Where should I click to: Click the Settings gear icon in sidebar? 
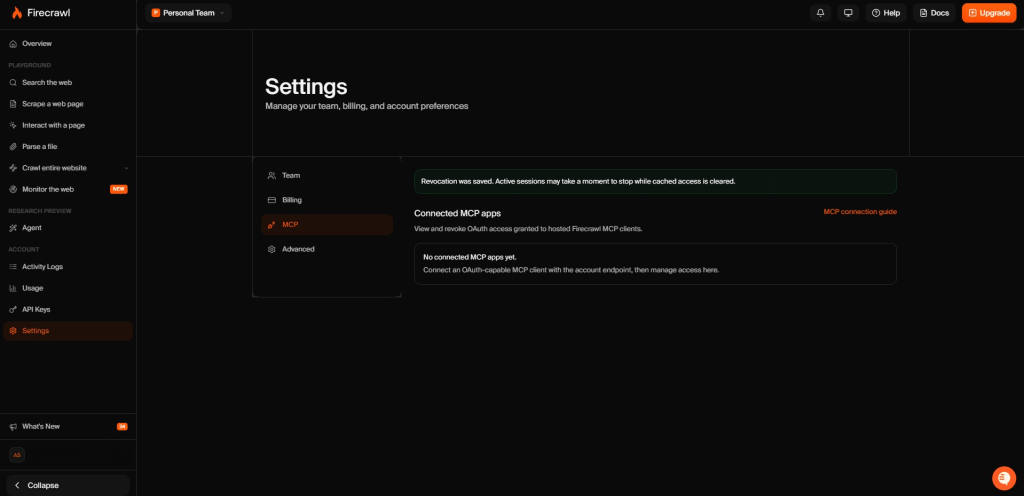coord(13,331)
